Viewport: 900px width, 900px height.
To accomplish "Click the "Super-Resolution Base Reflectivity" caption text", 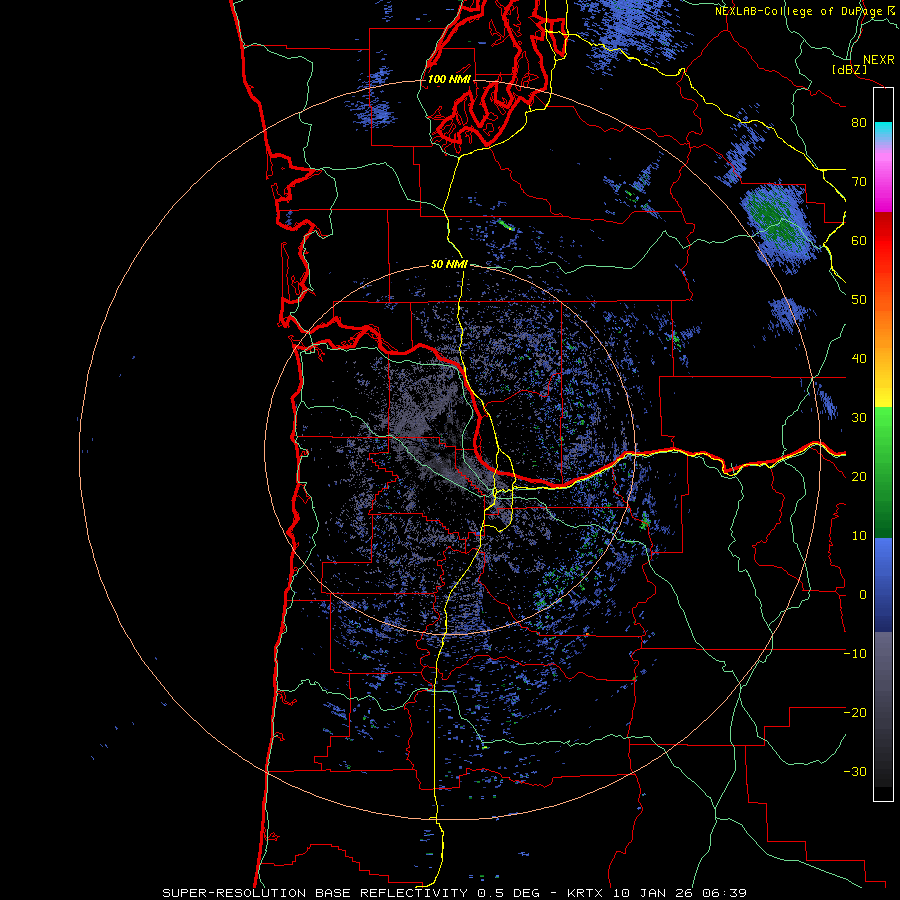I will 315,893.
